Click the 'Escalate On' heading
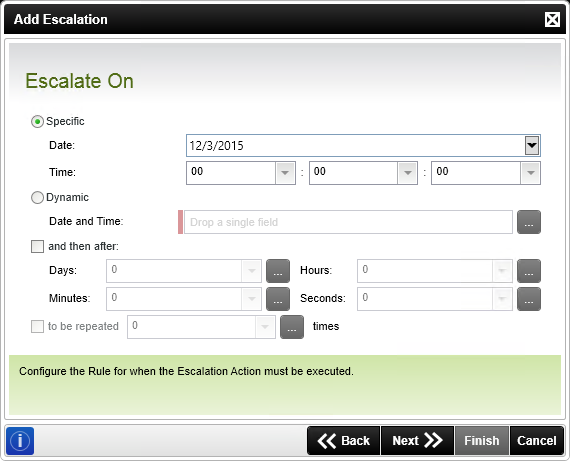Image resolution: width=570 pixels, height=461 pixels. [80, 81]
